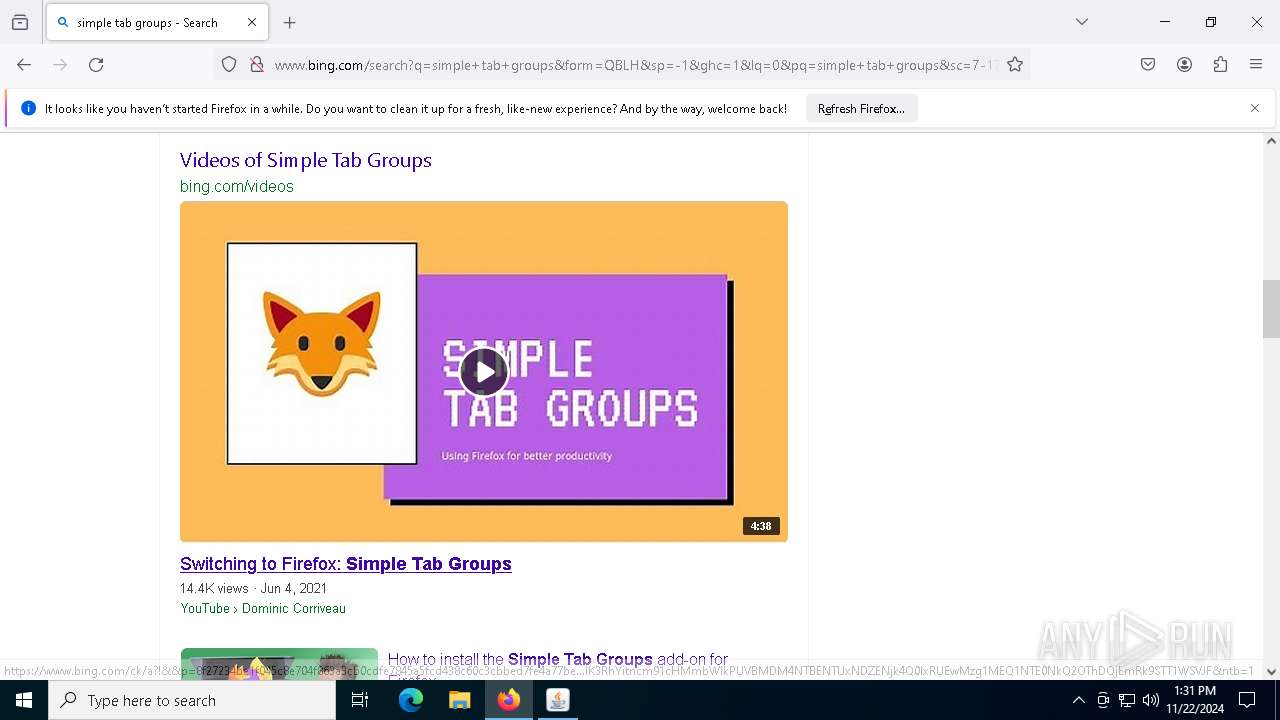1280x720 pixels.
Task: Open tracking protection shield icon
Action: point(229,65)
